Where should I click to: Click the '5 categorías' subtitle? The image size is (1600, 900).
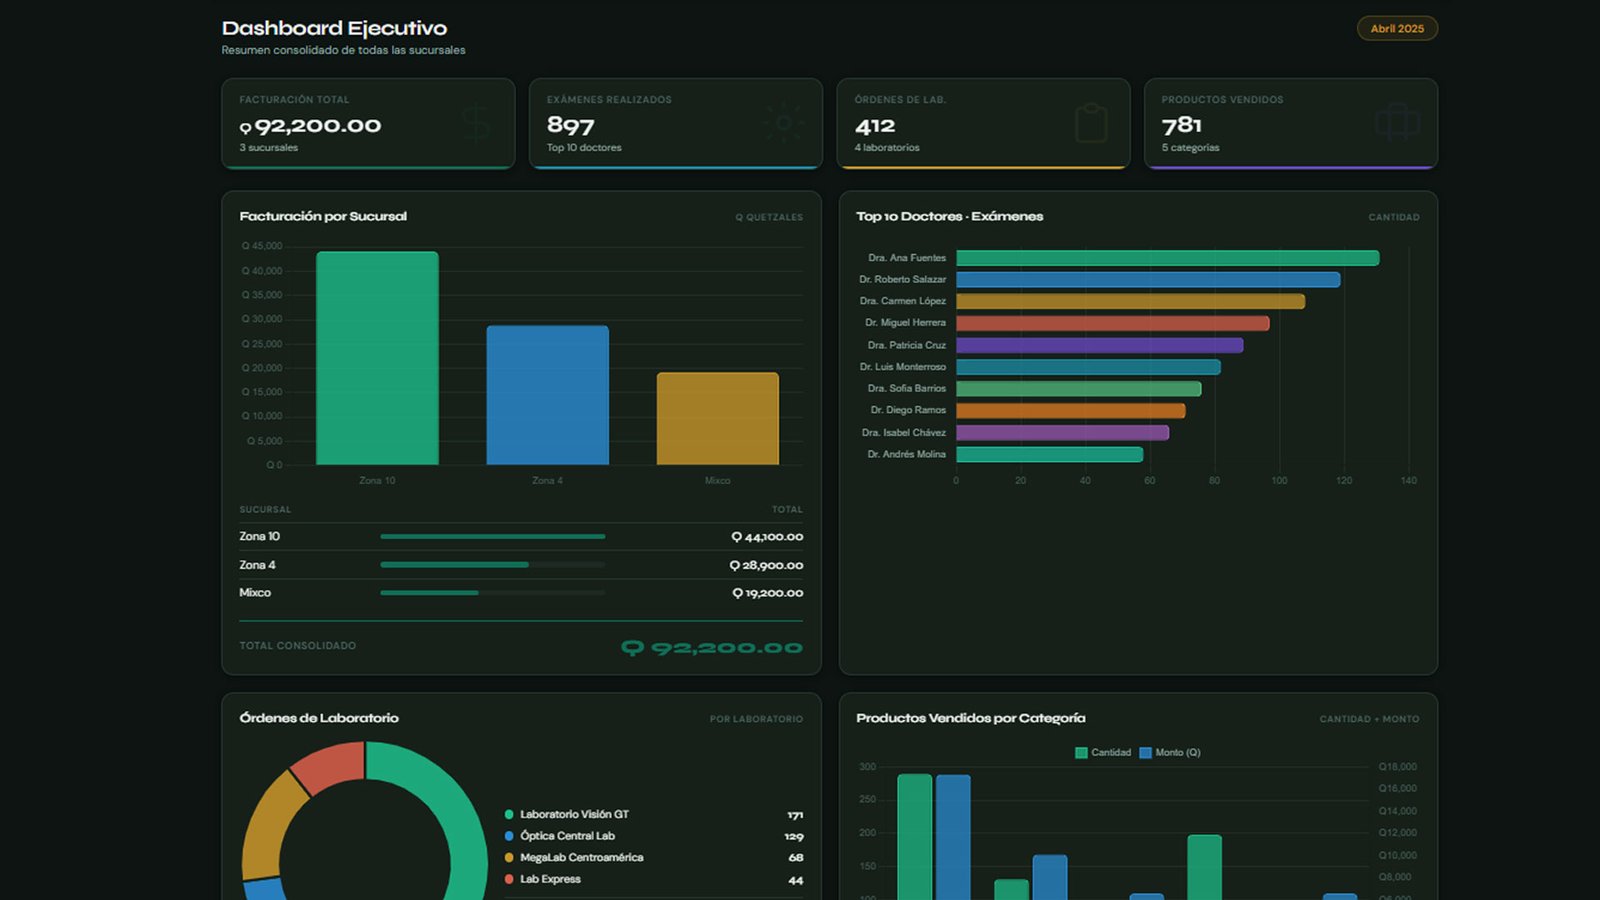point(1191,148)
